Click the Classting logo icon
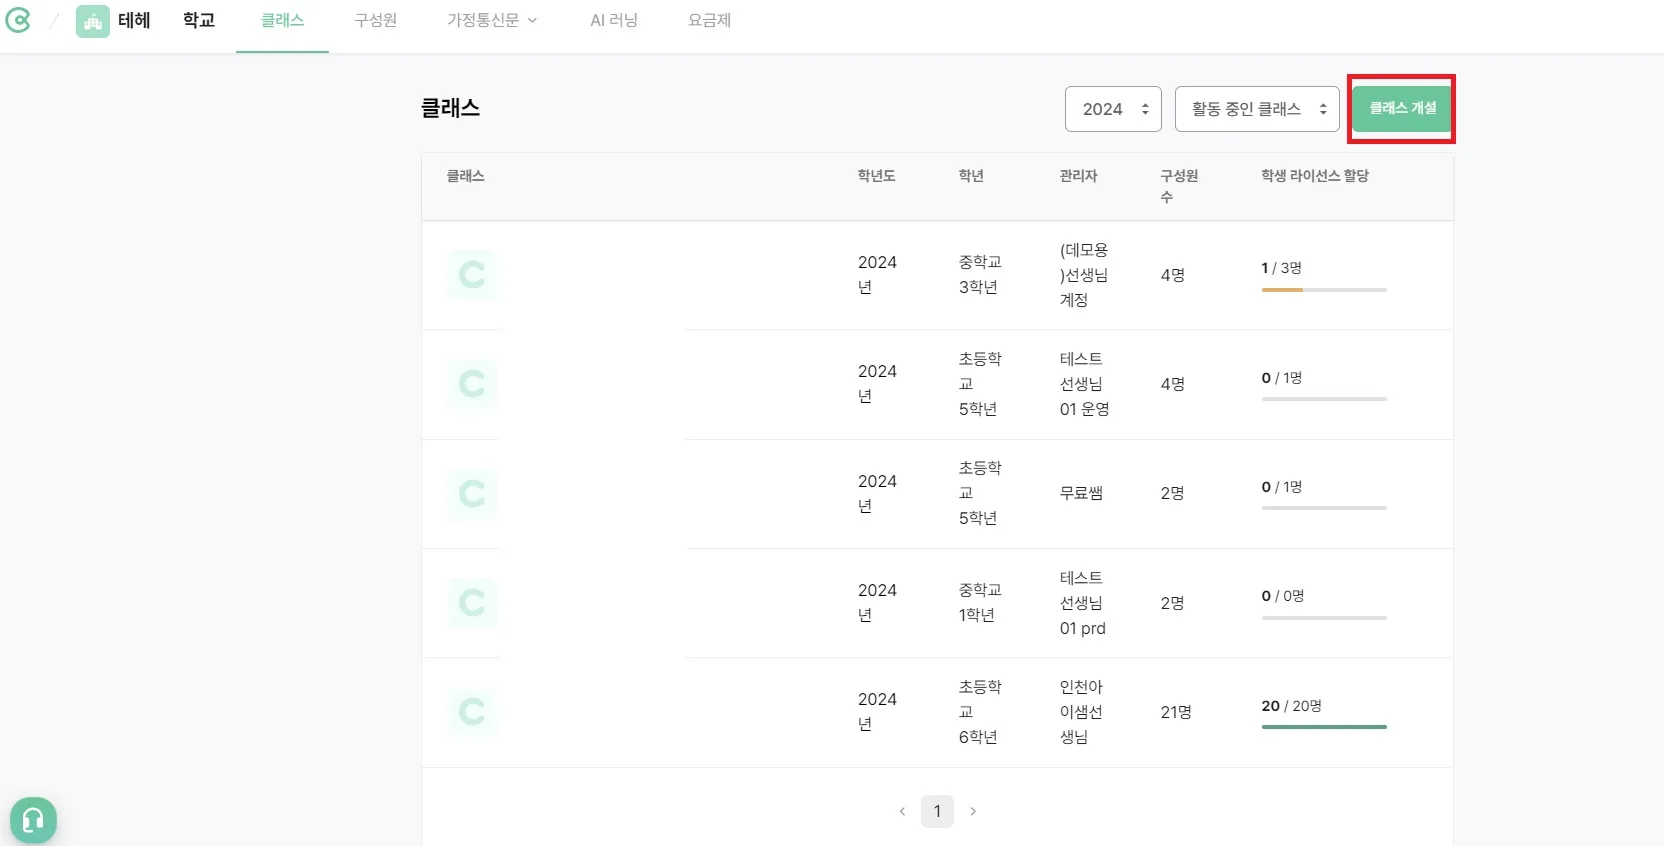The image size is (1664, 846). 18,20
